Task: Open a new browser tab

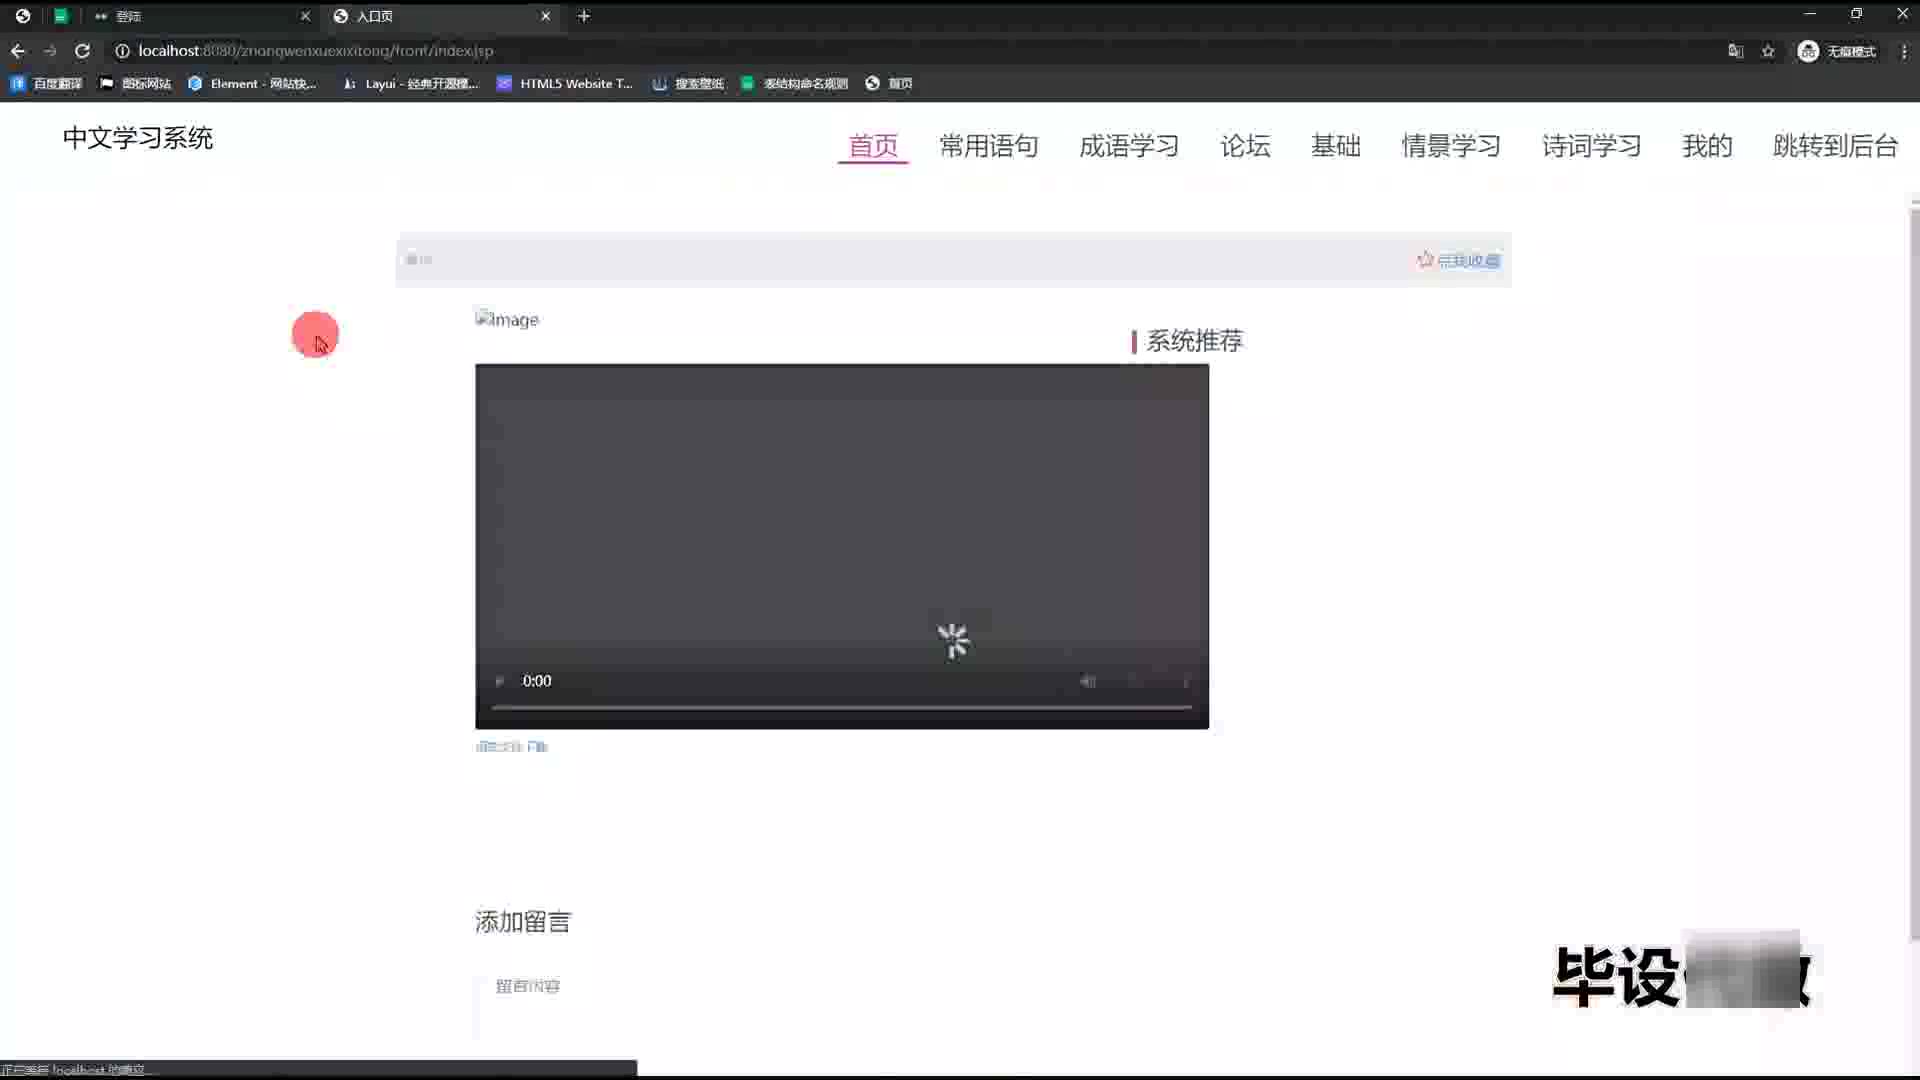Action: (x=584, y=16)
